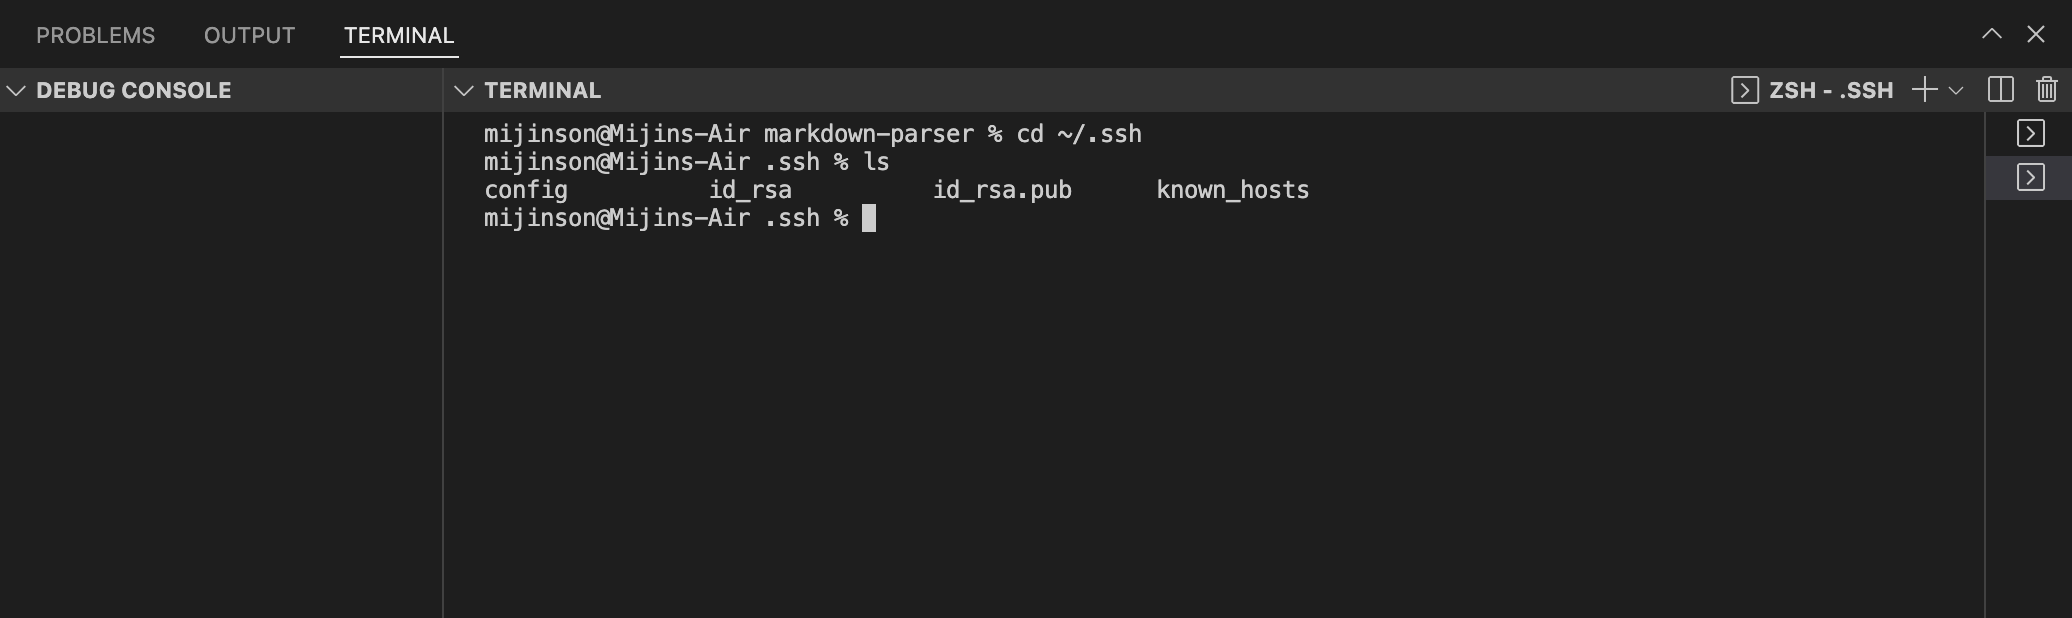Viewport: 2072px width, 618px height.
Task: Click the terminal icon beside ZSH - .SSH
Action: click(x=1744, y=90)
